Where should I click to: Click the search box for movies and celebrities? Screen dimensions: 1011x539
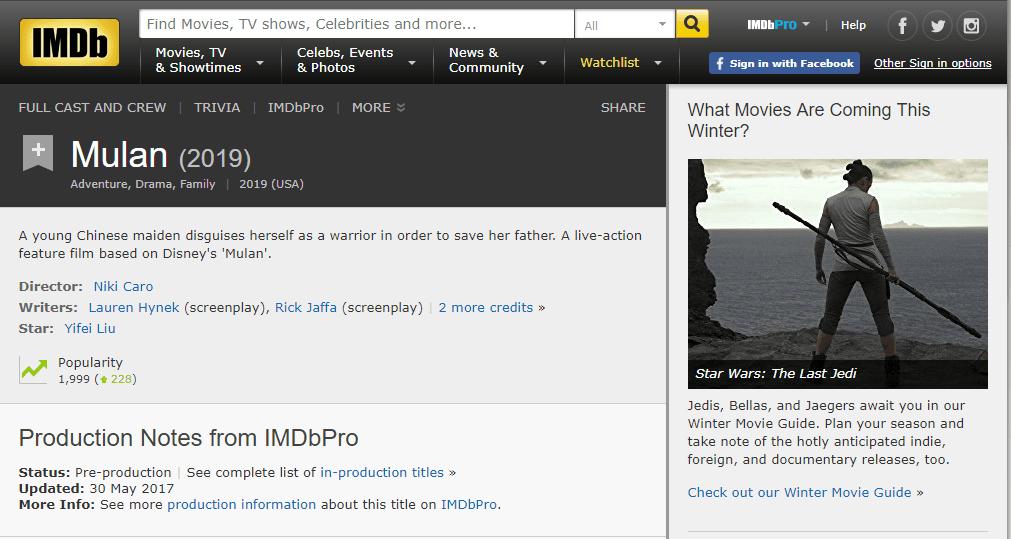pos(357,24)
